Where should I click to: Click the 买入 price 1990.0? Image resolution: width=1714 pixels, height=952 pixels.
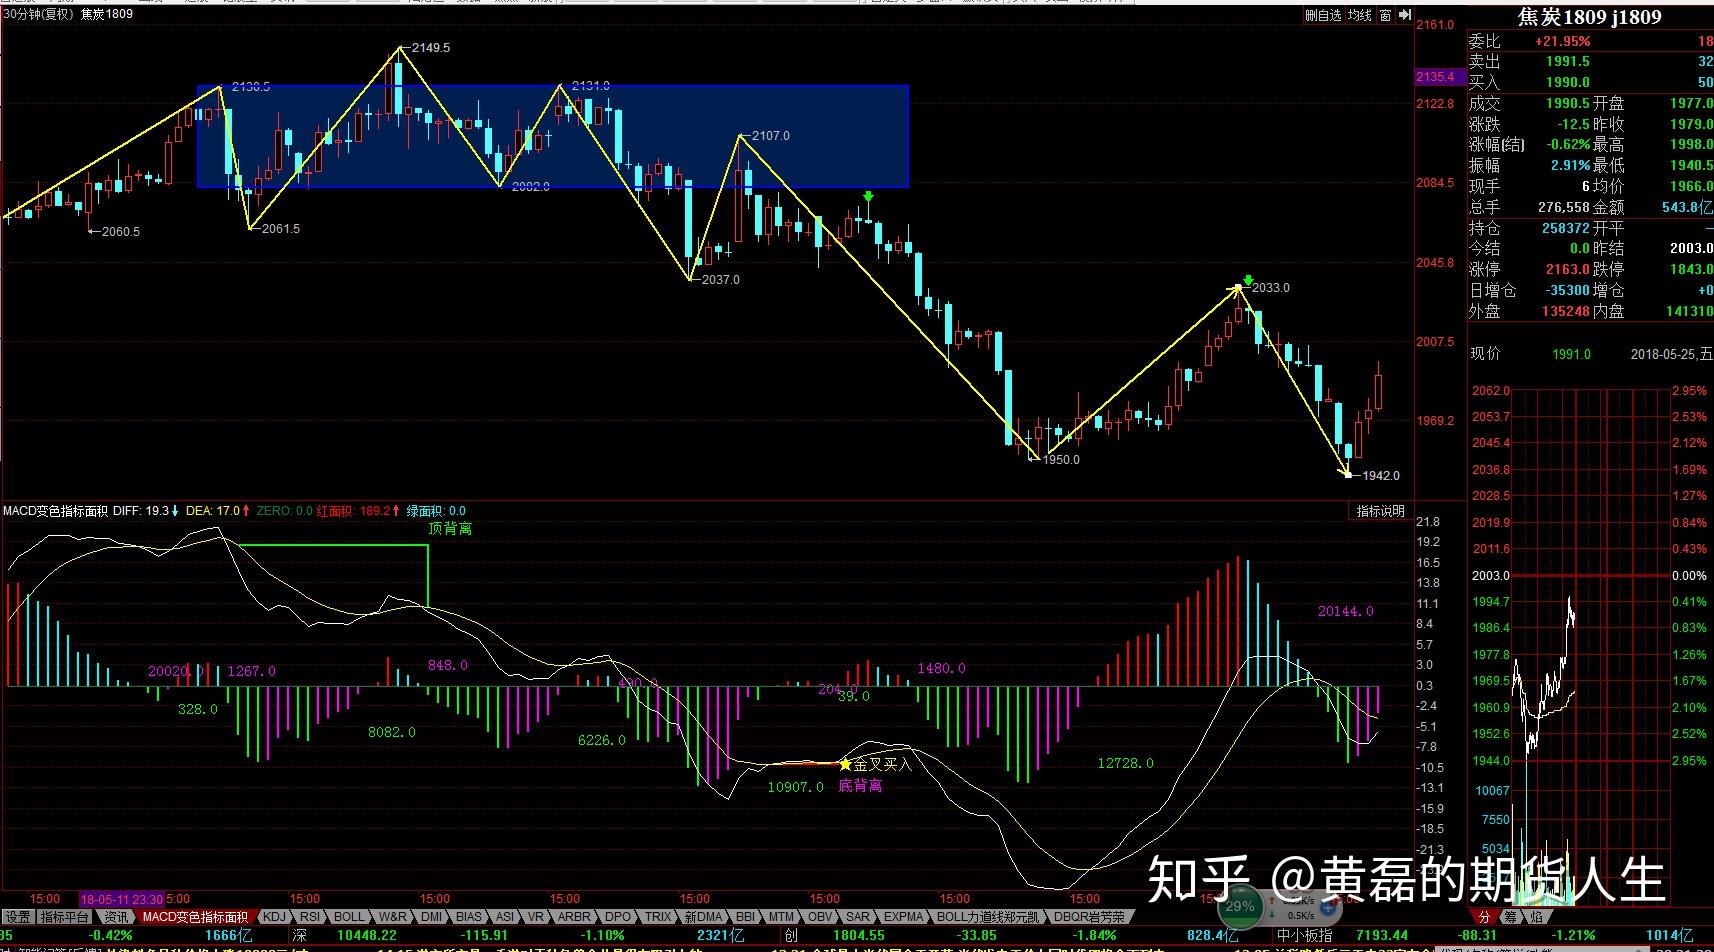[1567, 82]
